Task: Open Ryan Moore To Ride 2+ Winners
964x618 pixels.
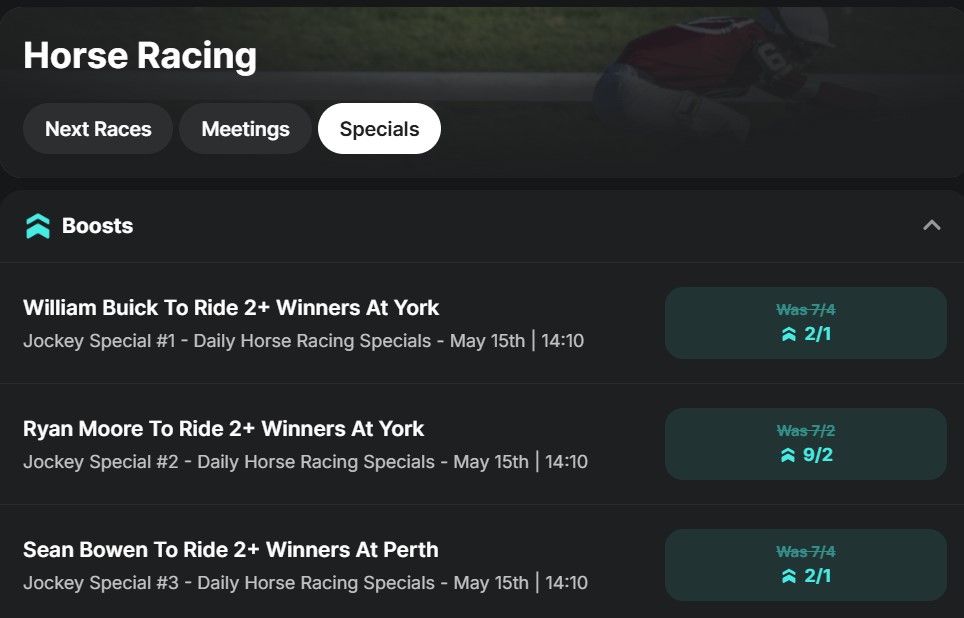Action: [x=223, y=429]
